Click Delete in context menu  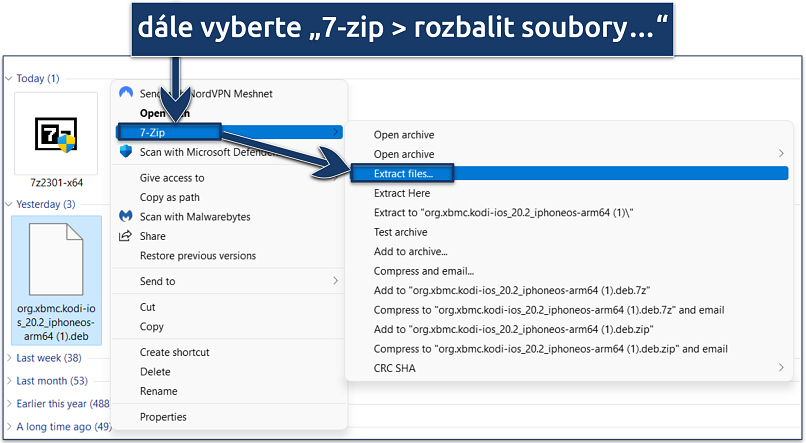tap(155, 372)
